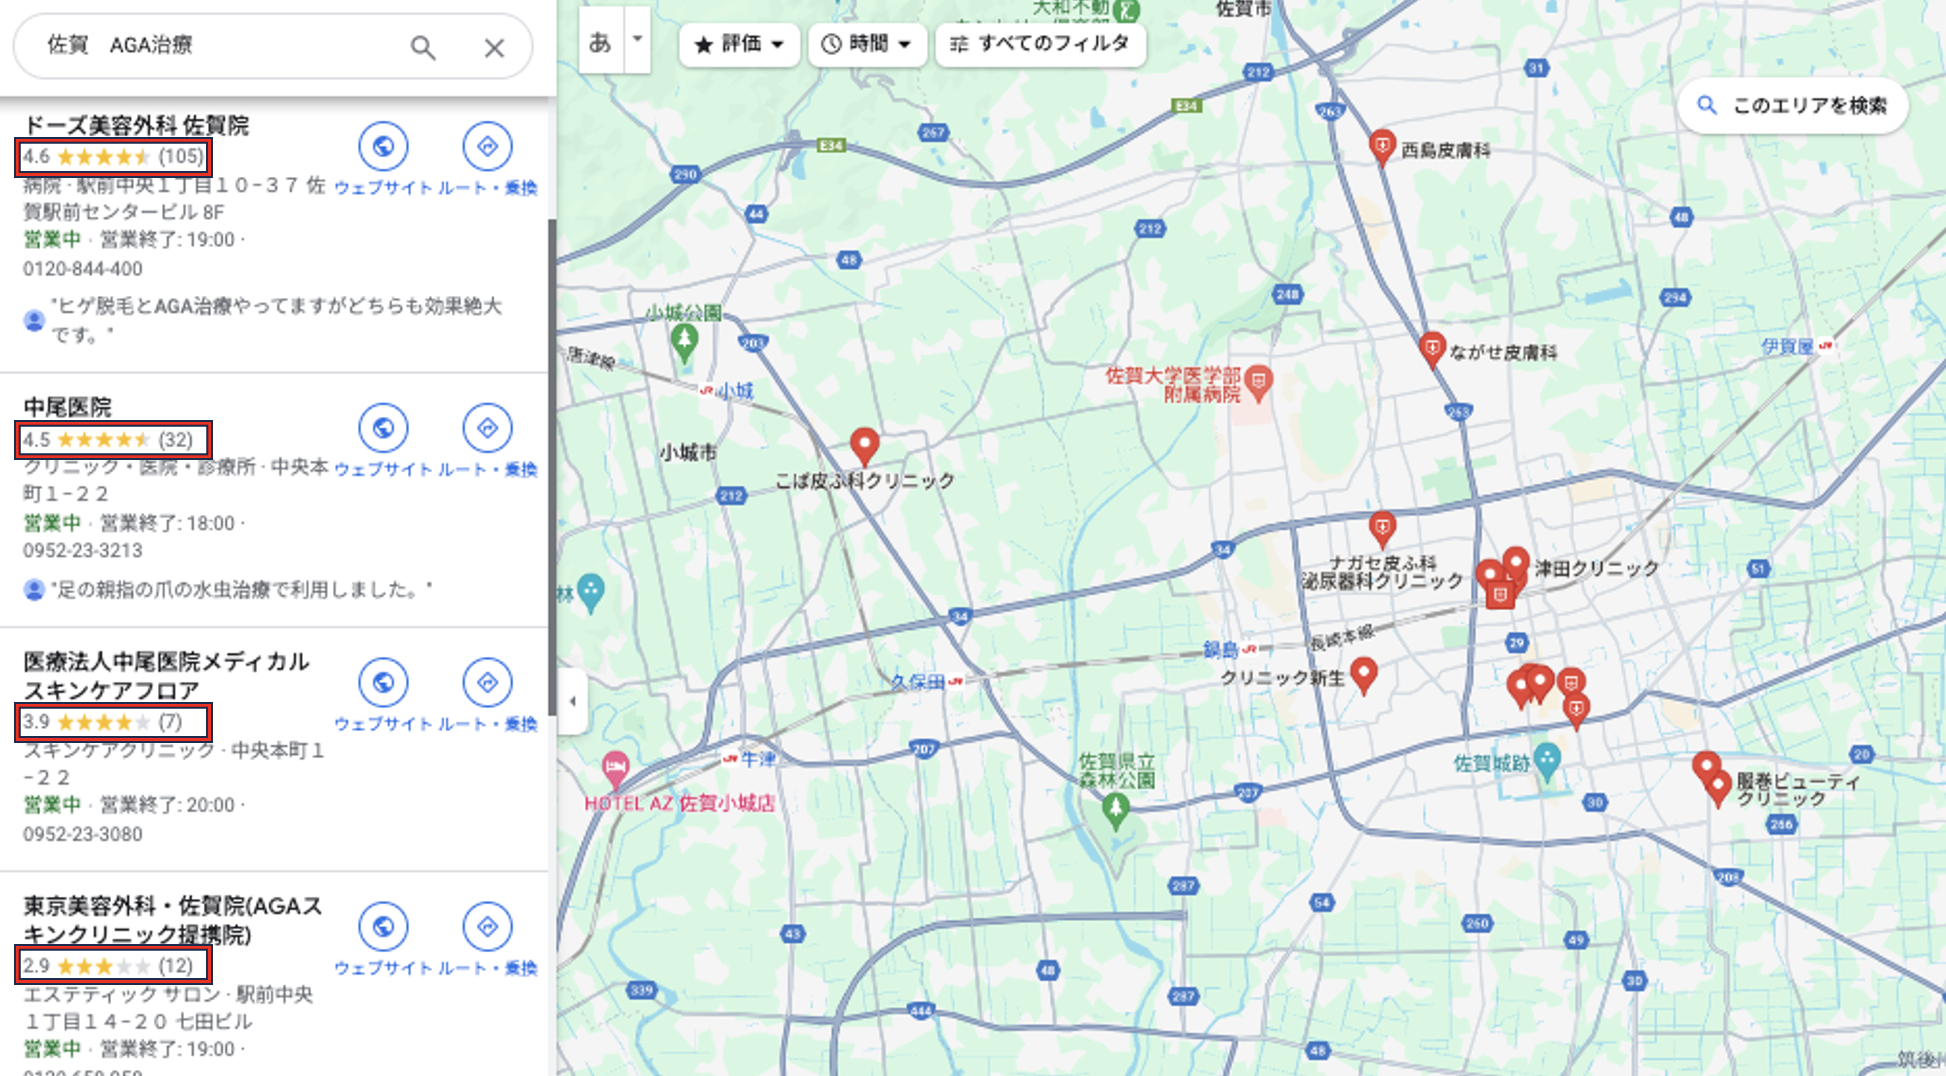Screen dimensions: 1946x1076
Task: Click the 4.6 star rating (105) reviews
Action: 113,157
